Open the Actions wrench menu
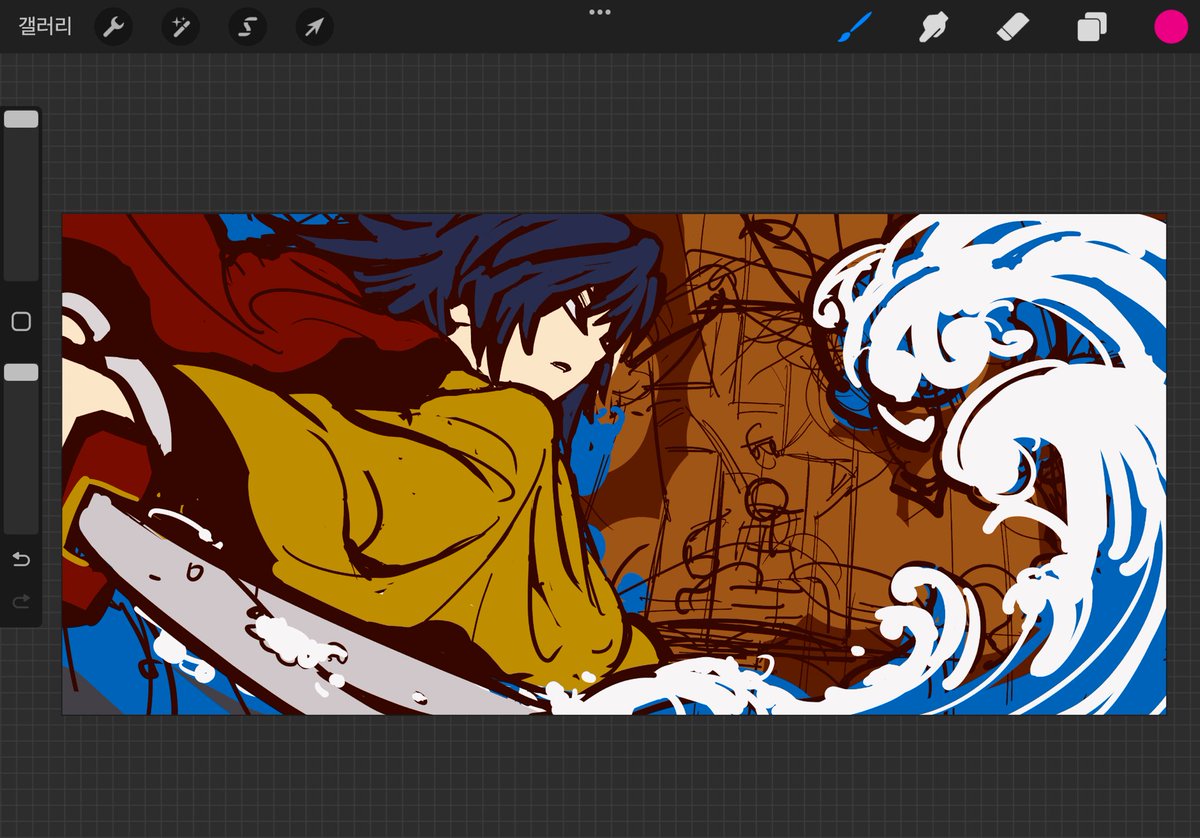1200x838 pixels. 114,27
